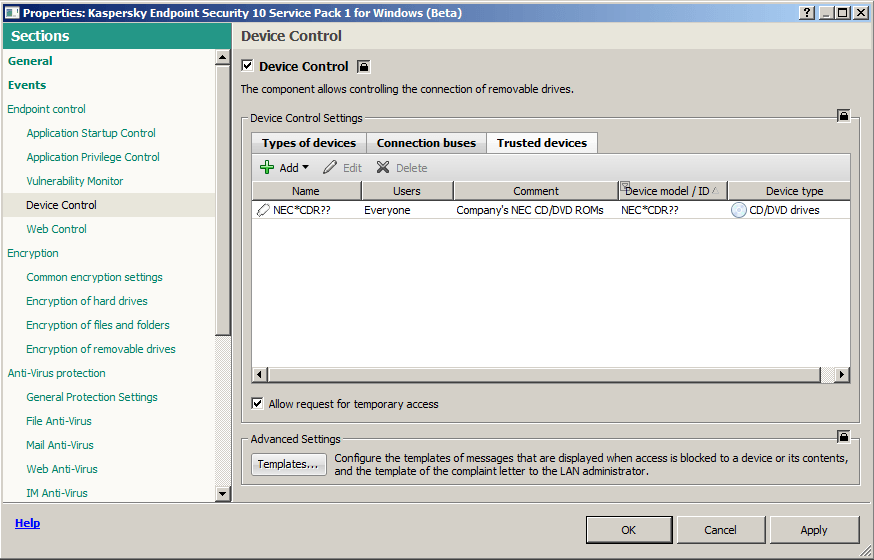Open the IM Anti-Virus section

tap(57, 493)
